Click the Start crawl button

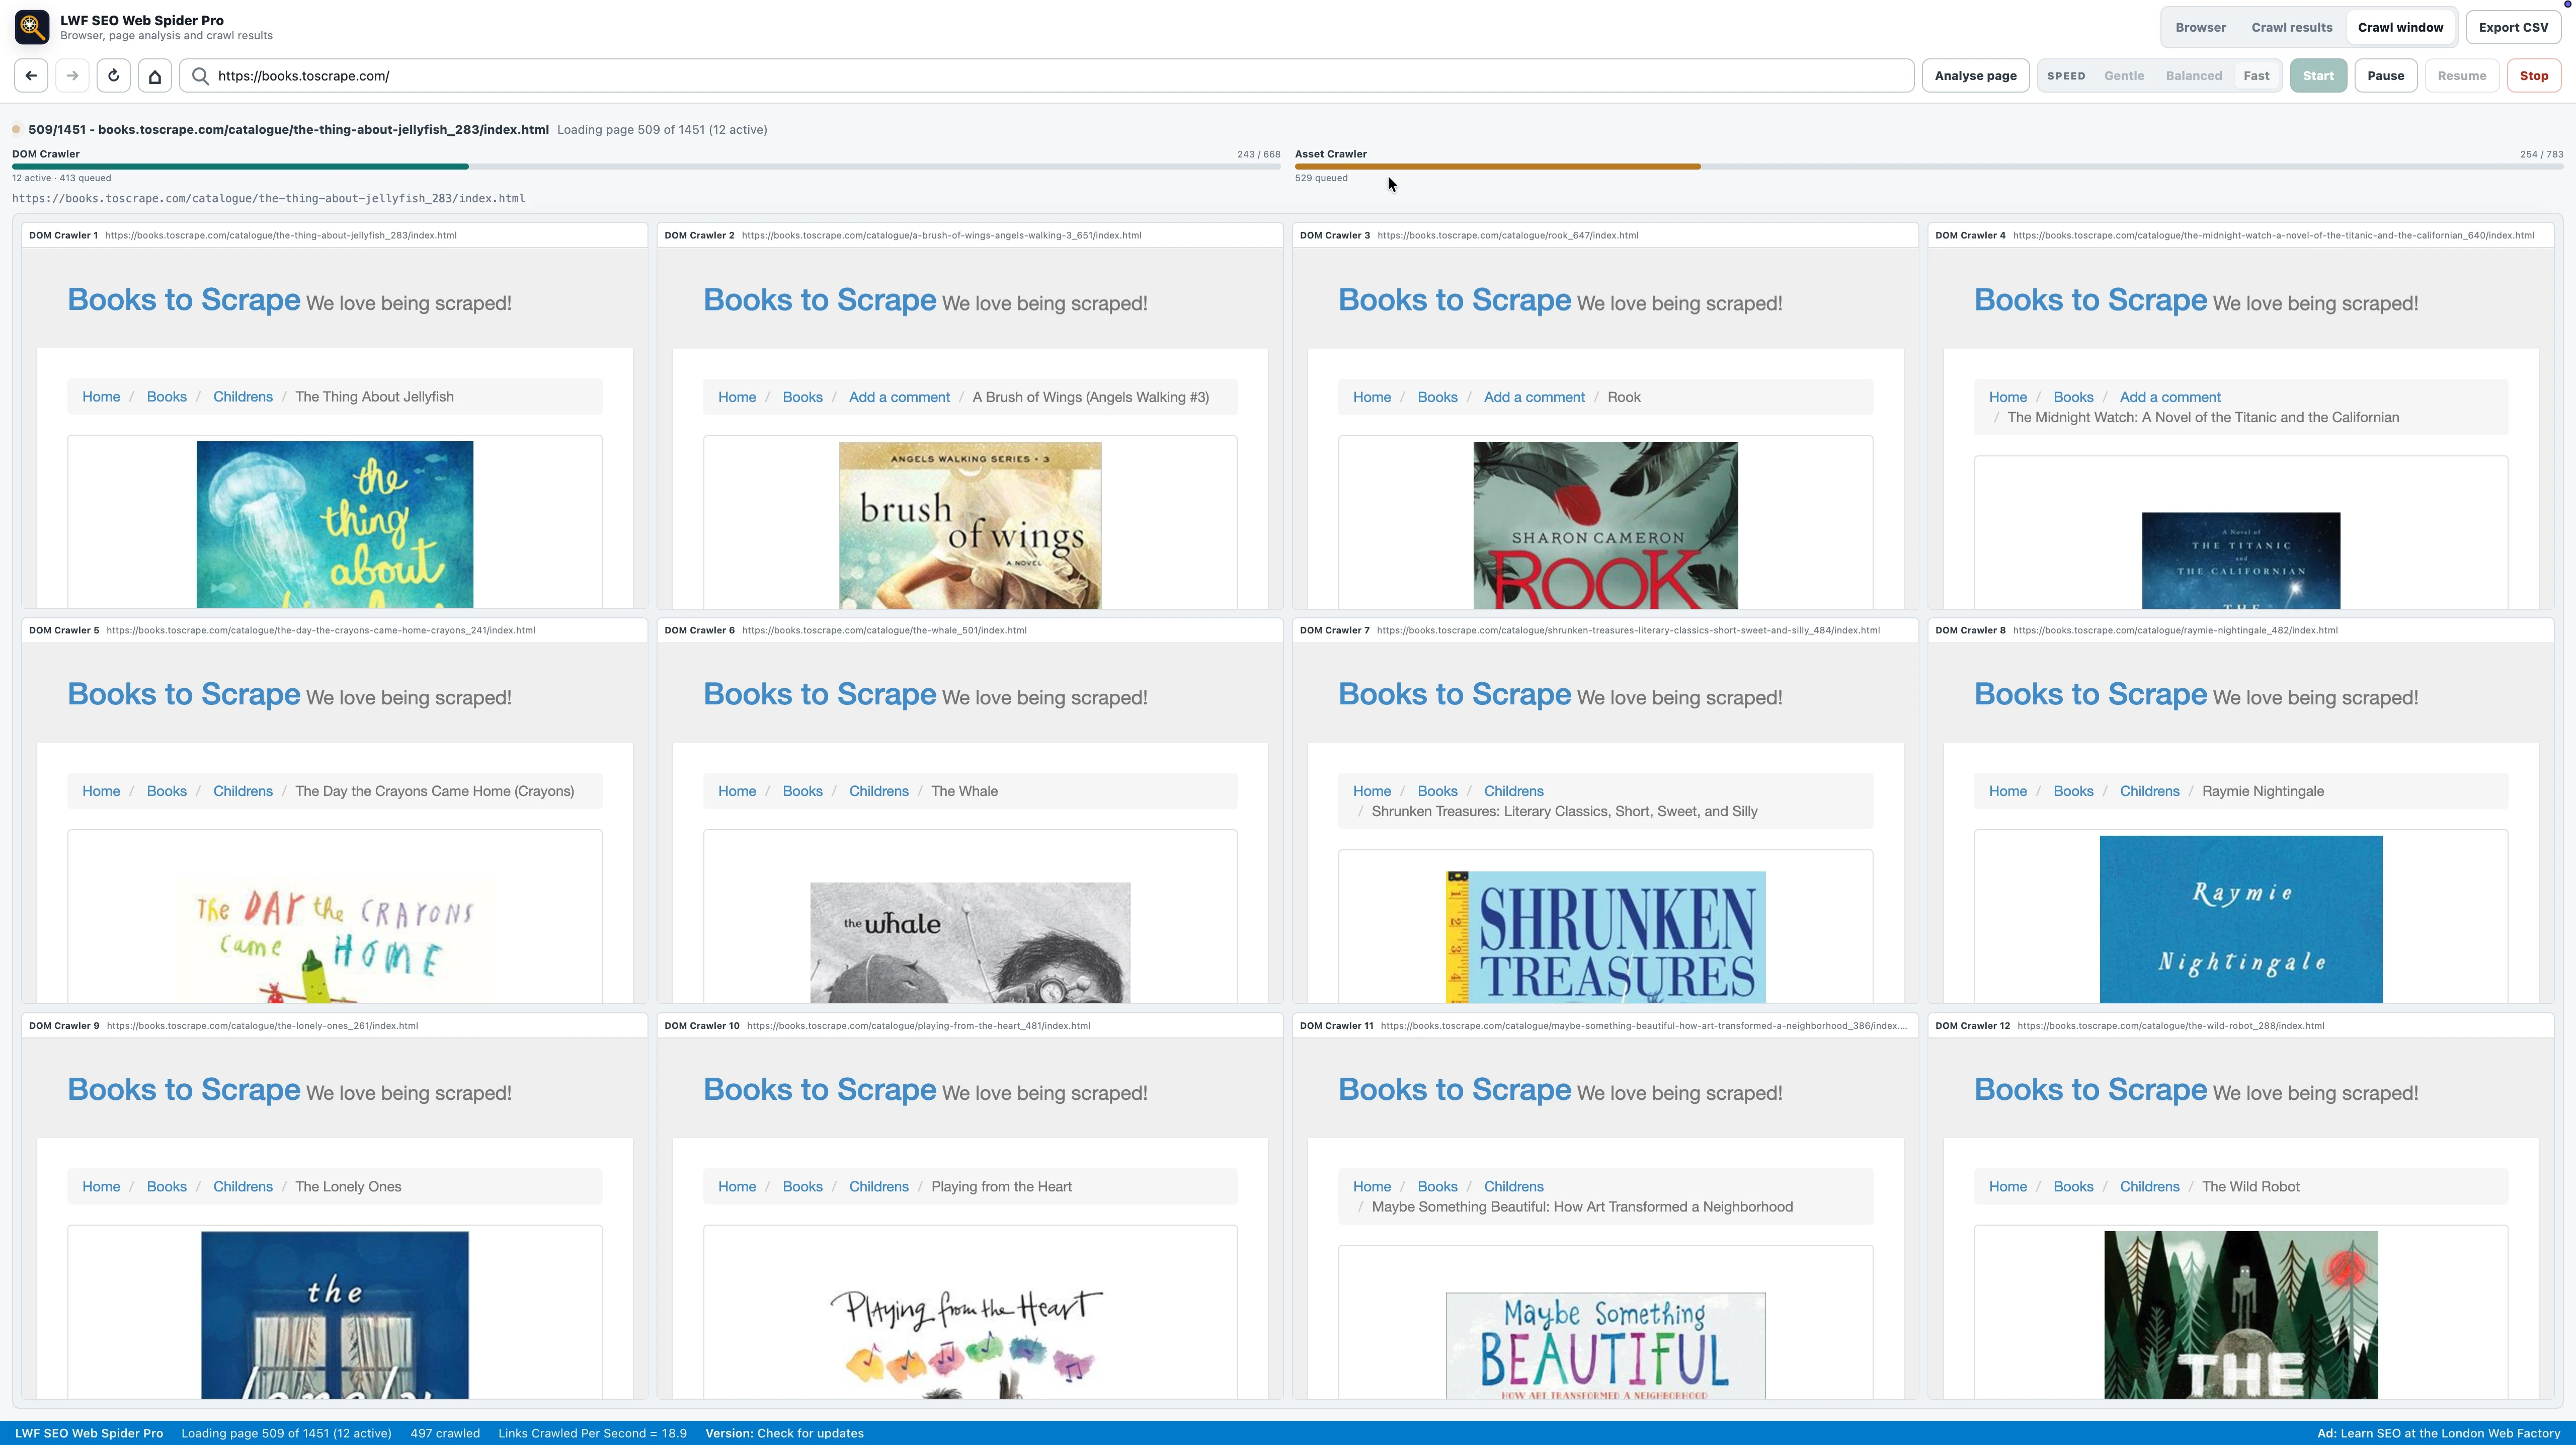point(2318,76)
